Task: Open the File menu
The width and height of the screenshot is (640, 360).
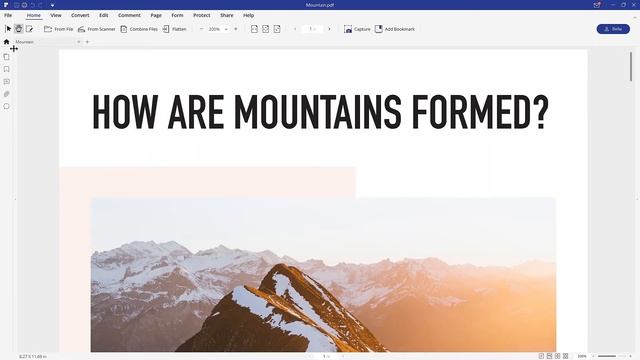Action: [8, 15]
